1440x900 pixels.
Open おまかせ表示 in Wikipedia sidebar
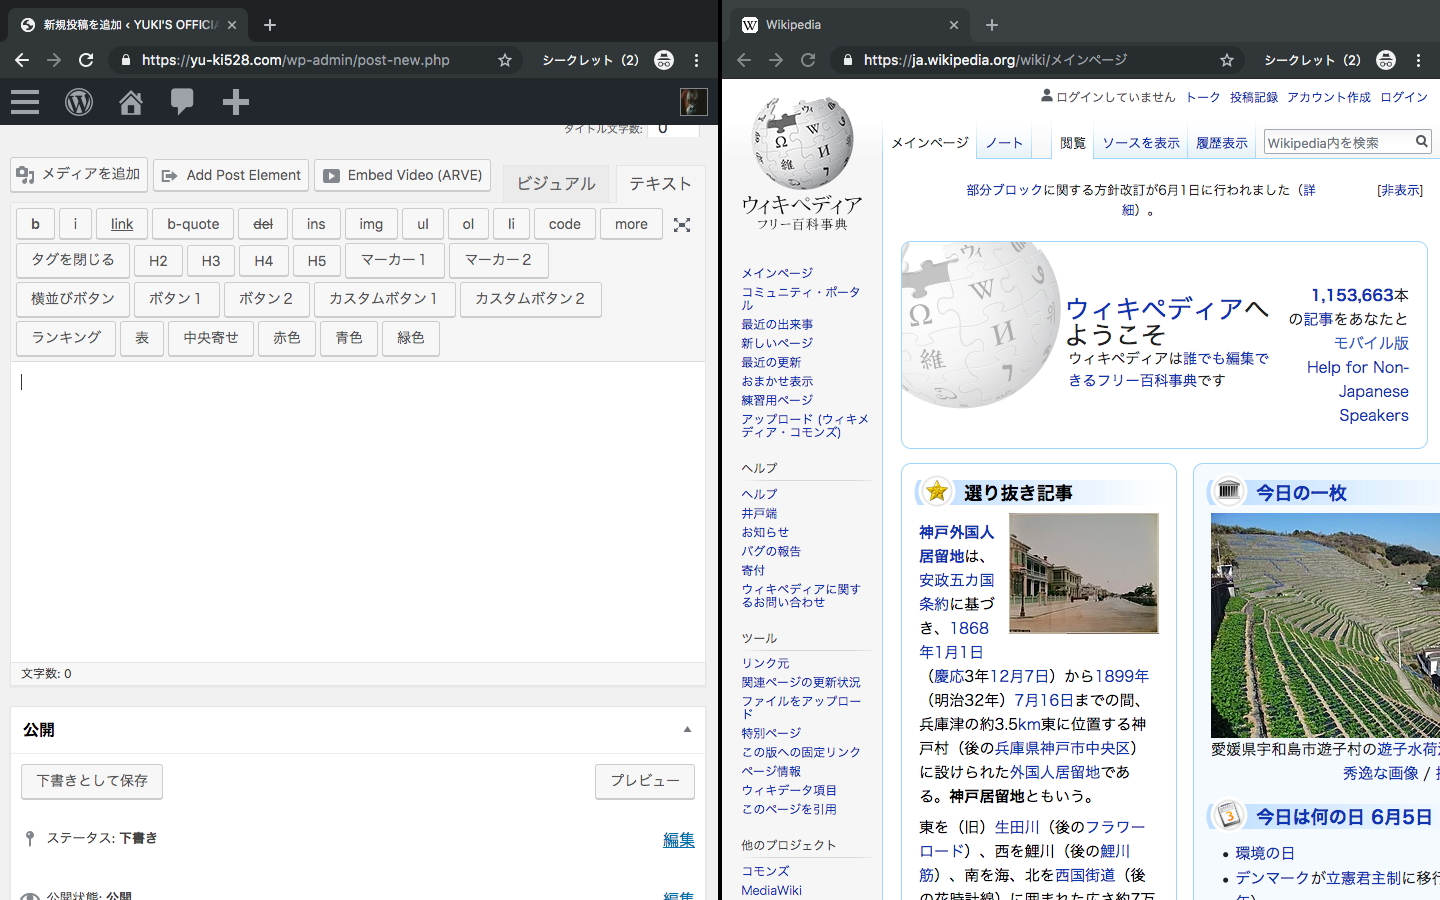tap(777, 381)
